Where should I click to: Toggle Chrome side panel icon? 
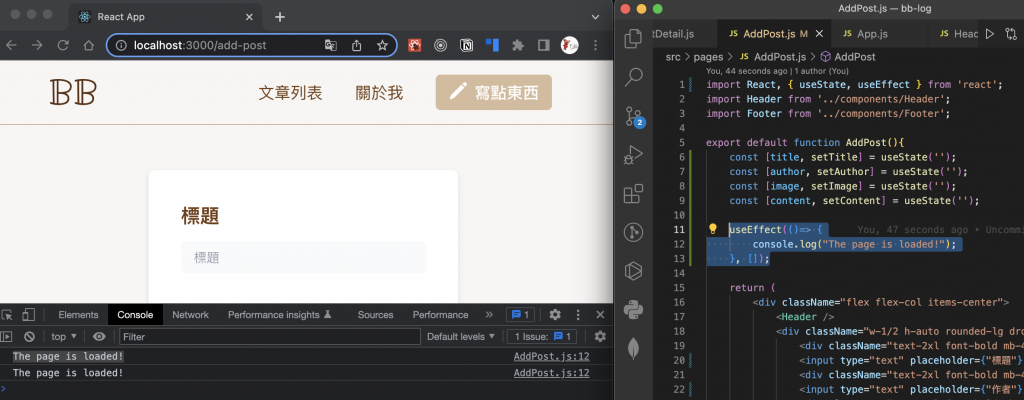pyautogui.click(x=543, y=45)
